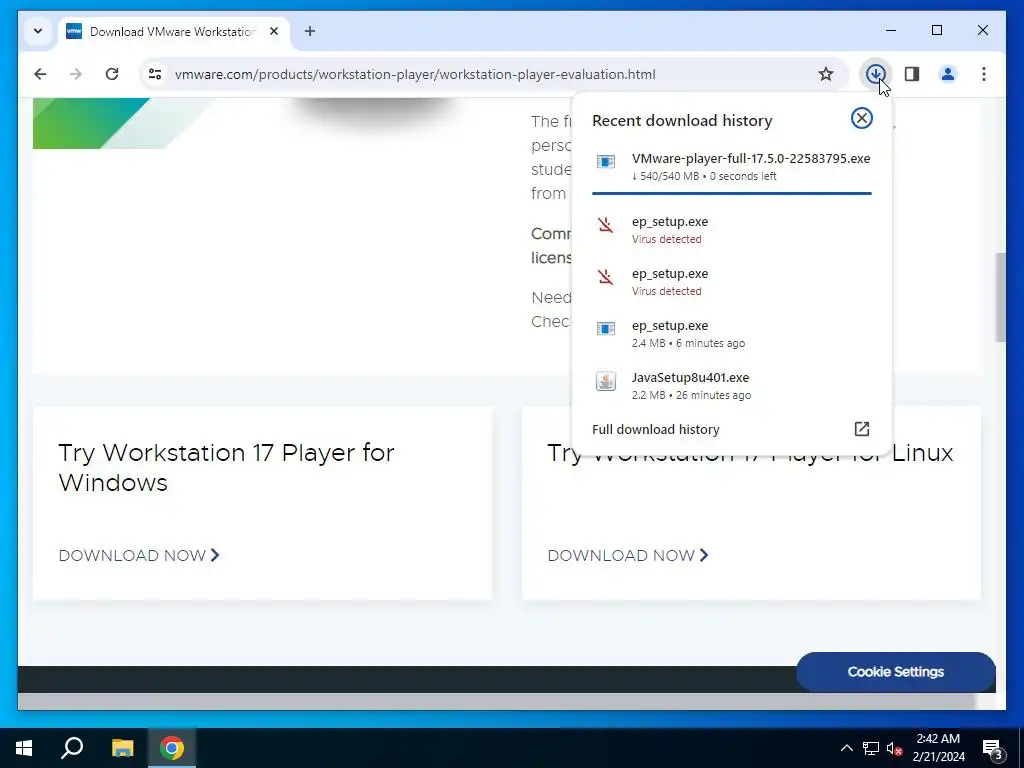Open the Windows Start menu
The height and width of the screenshot is (768, 1024).
point(24,748)
